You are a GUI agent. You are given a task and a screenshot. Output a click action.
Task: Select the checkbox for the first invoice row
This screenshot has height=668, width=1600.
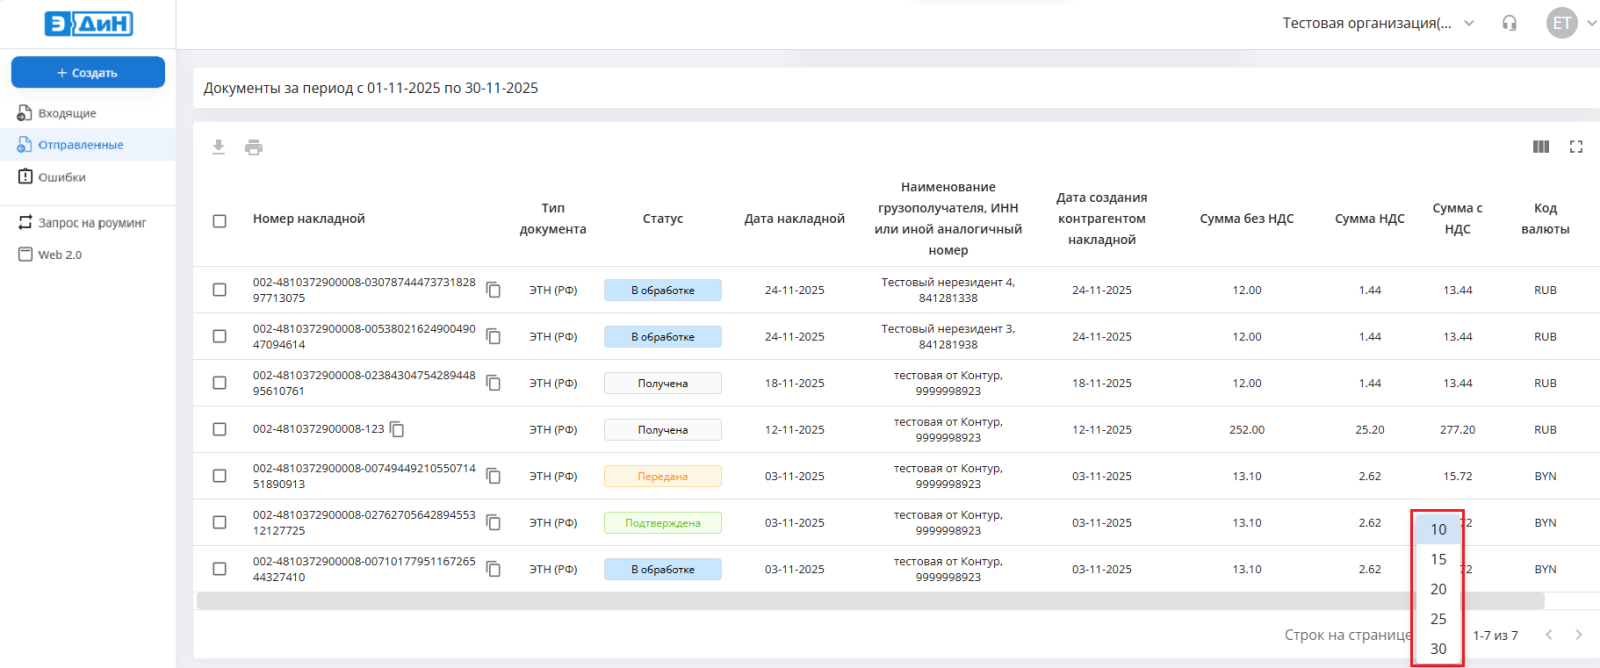click(219, 290)
